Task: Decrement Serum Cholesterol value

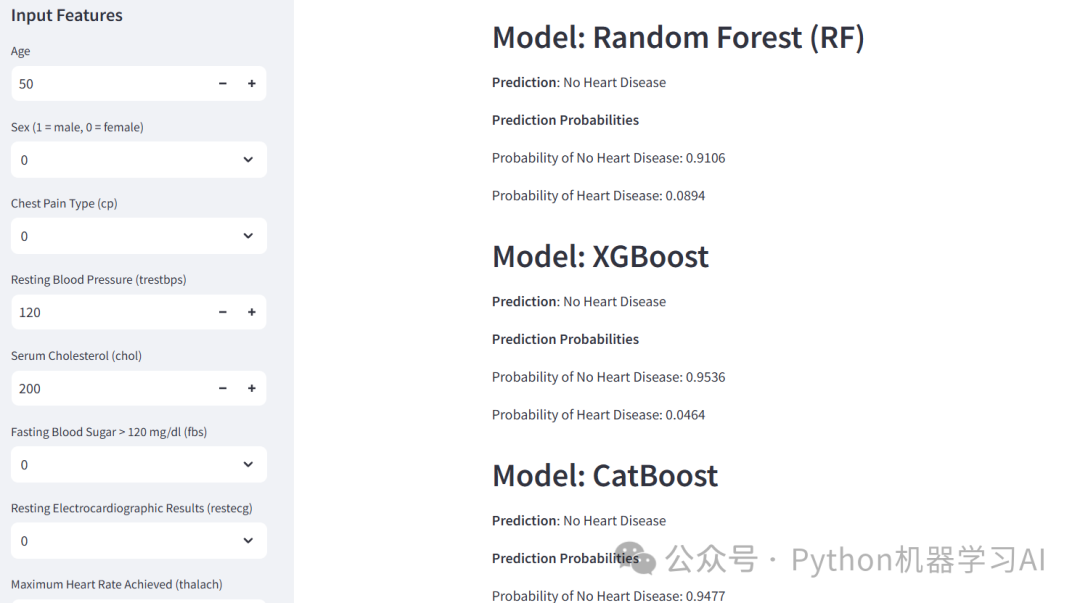Action: 223,388
